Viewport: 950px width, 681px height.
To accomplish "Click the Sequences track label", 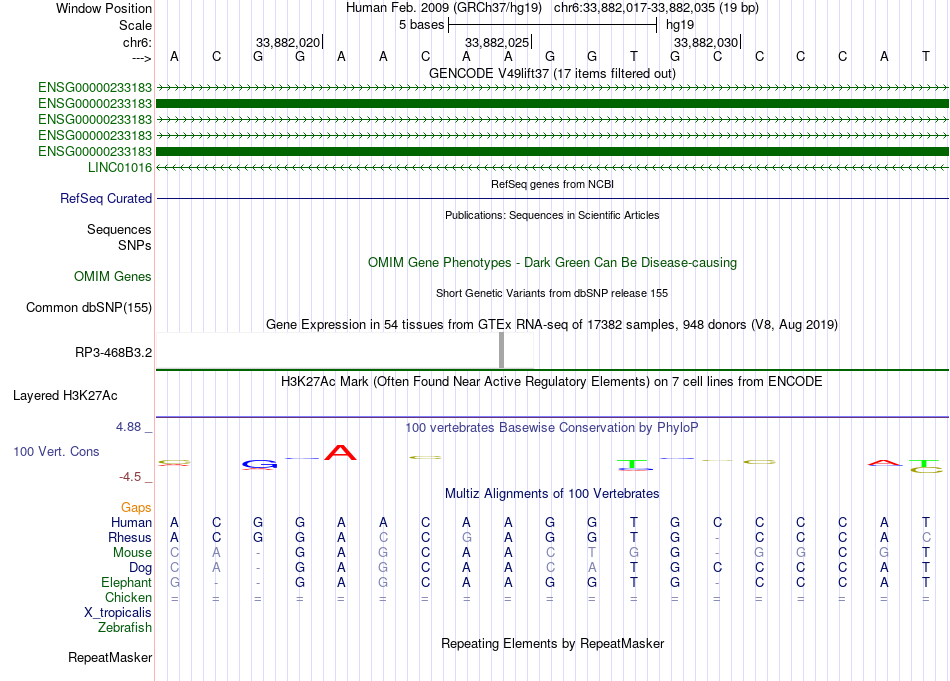I will click(x=119, y=230).
